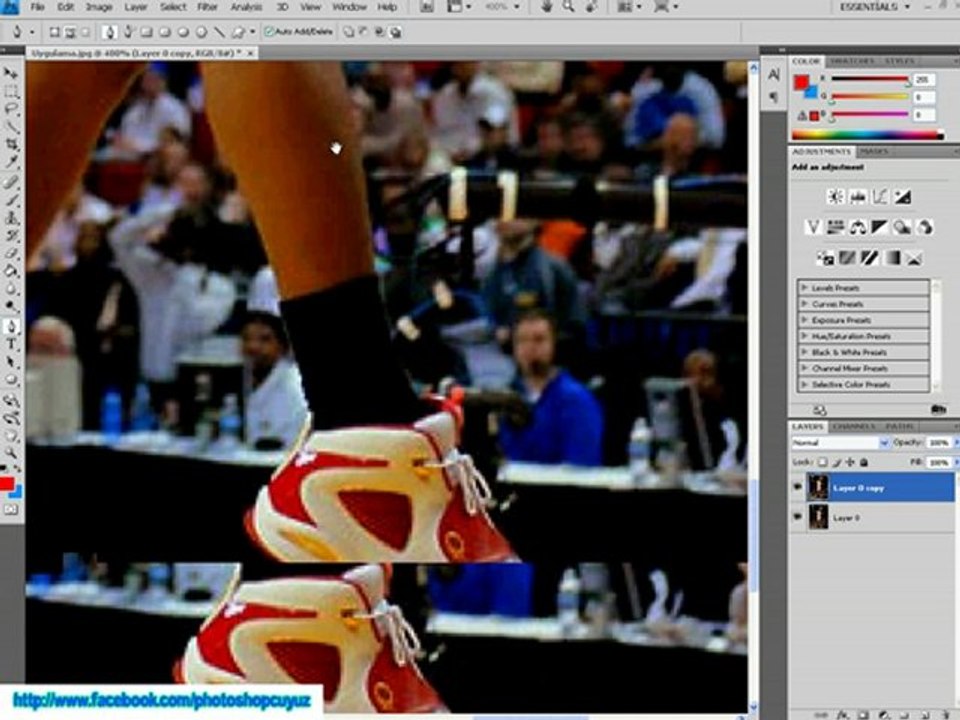Viewport: 960px width, 720px height.
Task: Open the Filter menu
Action: [208, 7]
